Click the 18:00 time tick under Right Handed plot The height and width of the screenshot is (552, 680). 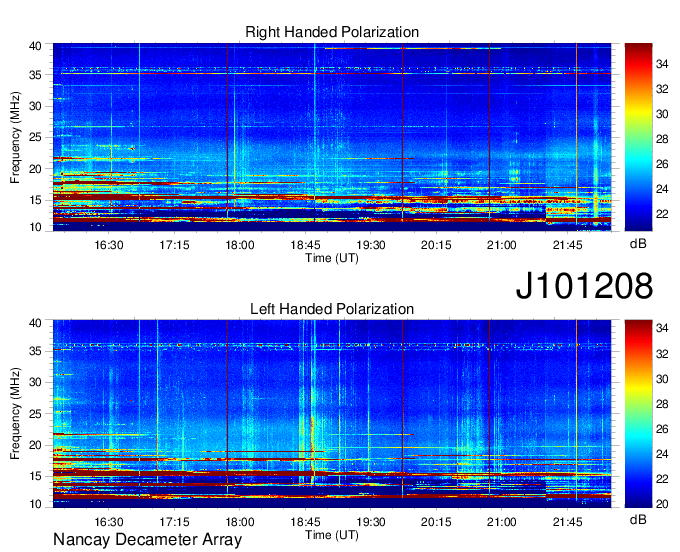[240, 245]
